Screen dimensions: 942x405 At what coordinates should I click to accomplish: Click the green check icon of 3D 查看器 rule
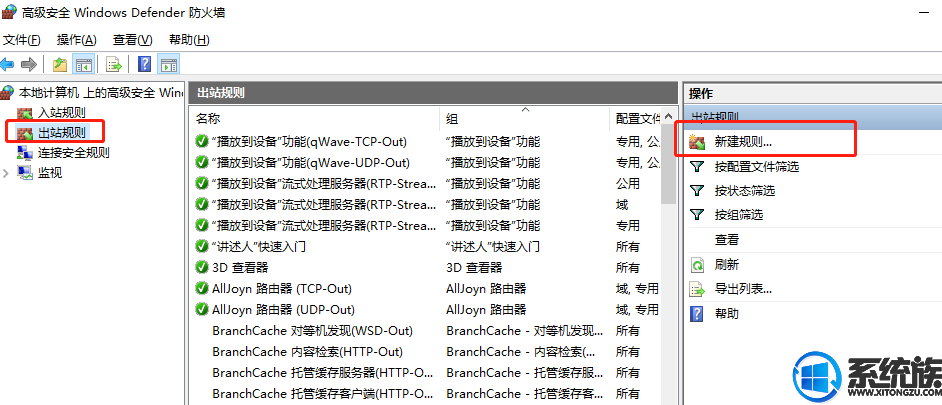coord(202,267)
